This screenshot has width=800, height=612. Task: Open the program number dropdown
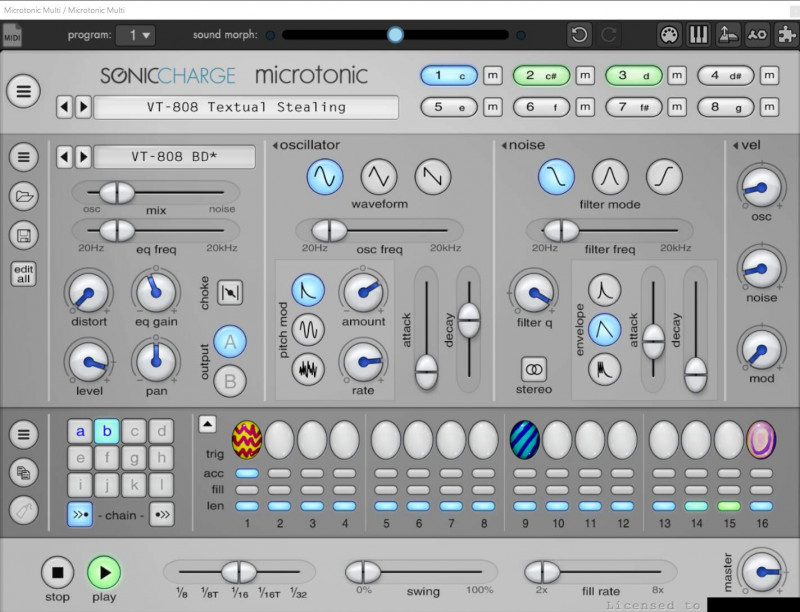click(135, 35)
